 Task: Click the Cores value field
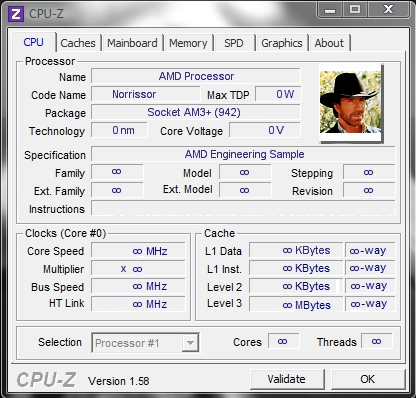284,341
